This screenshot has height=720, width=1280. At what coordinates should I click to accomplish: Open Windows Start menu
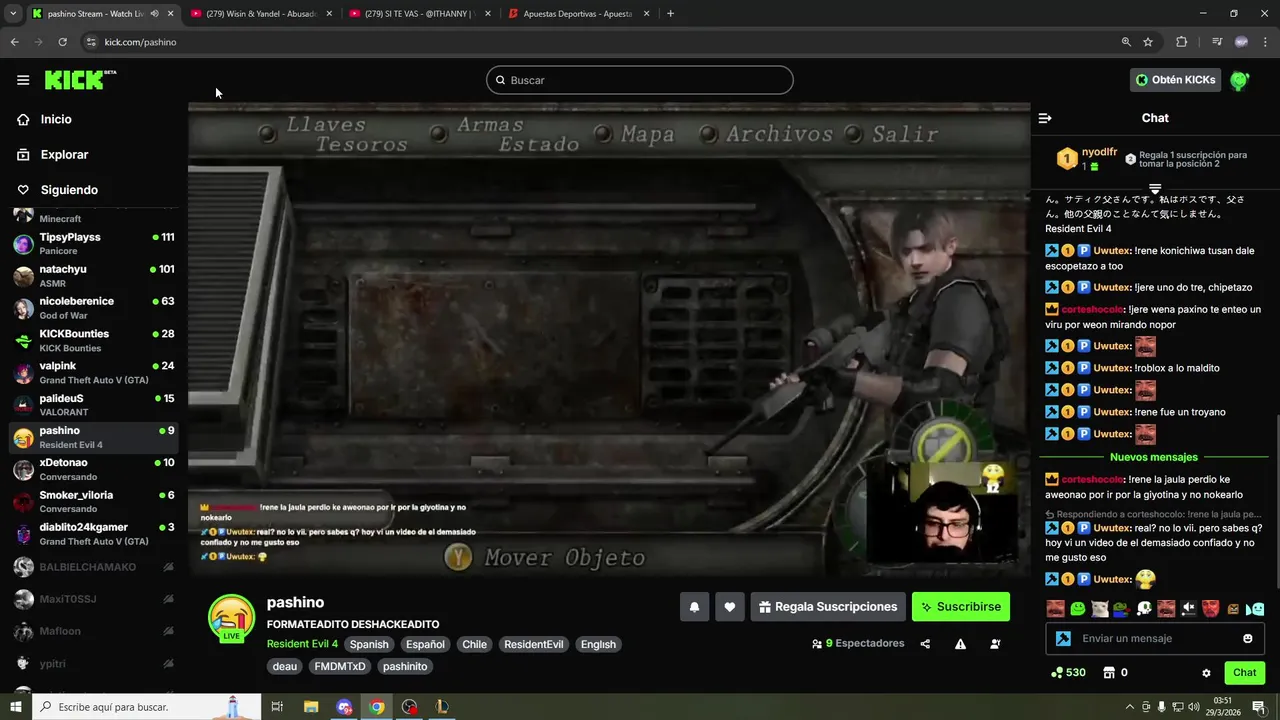pyautogui.click(x=14, y=707)
